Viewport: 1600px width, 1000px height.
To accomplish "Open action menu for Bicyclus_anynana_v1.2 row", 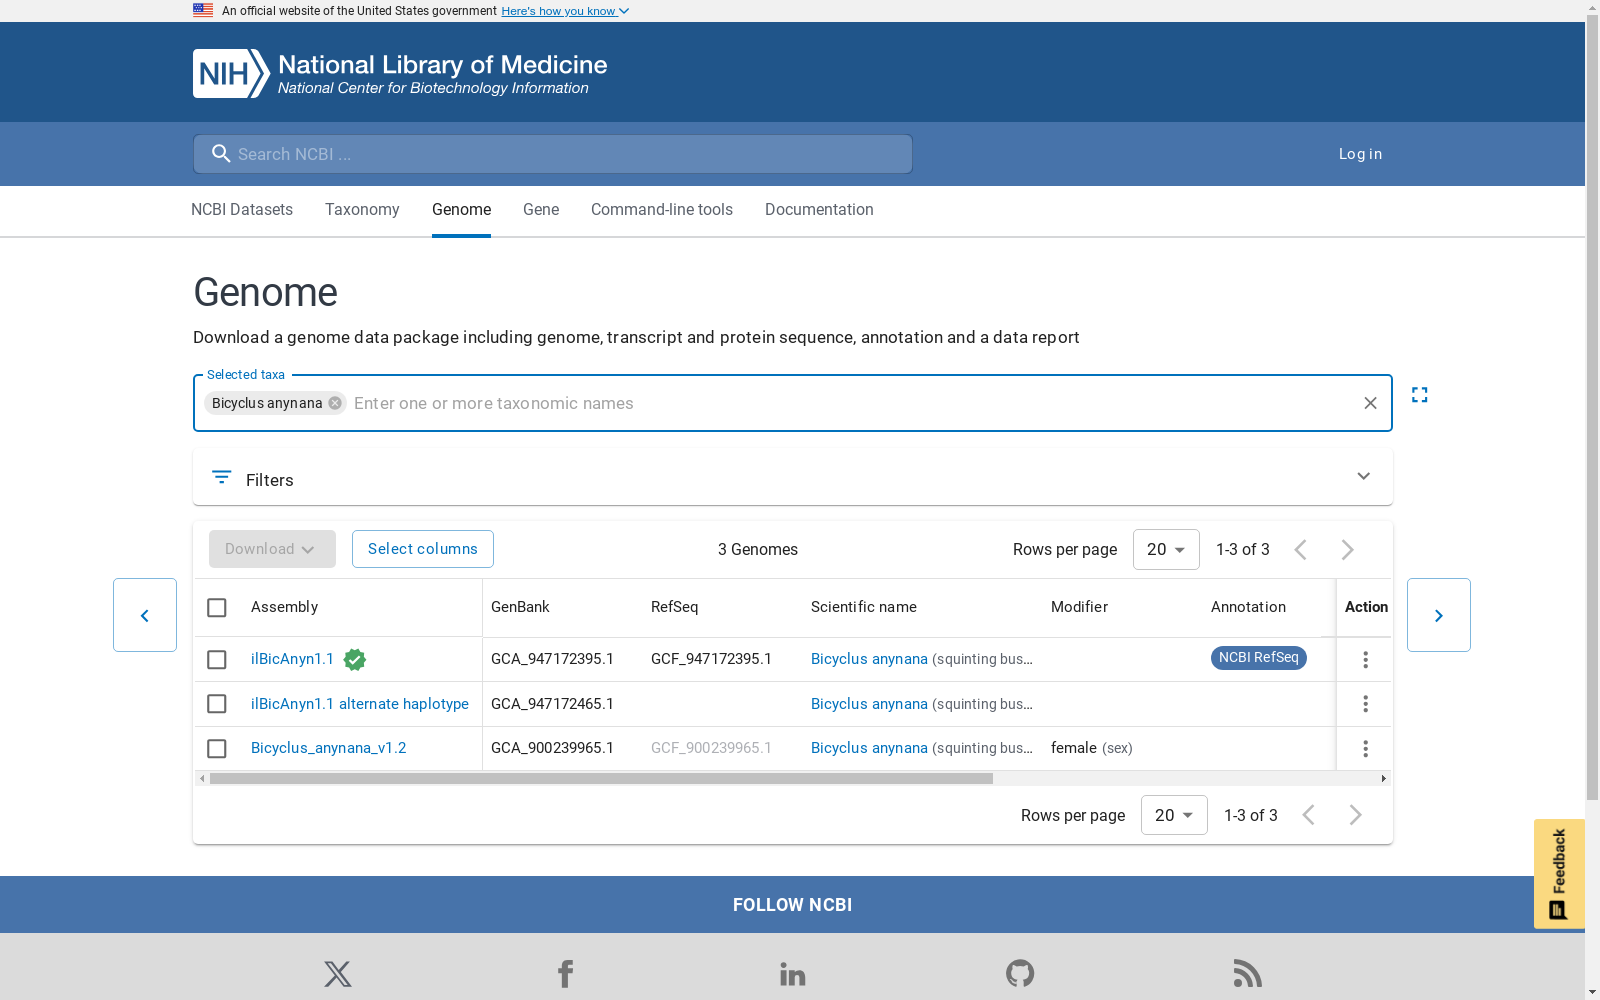I will (x=1365, y=749).
